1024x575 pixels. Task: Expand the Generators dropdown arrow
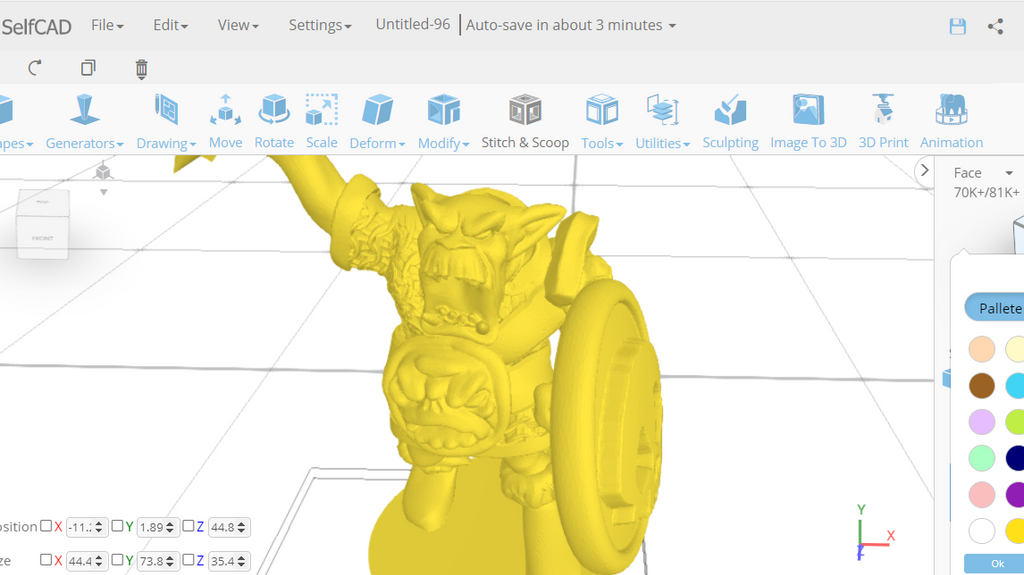pyautogui.click(x=120, y=144)
